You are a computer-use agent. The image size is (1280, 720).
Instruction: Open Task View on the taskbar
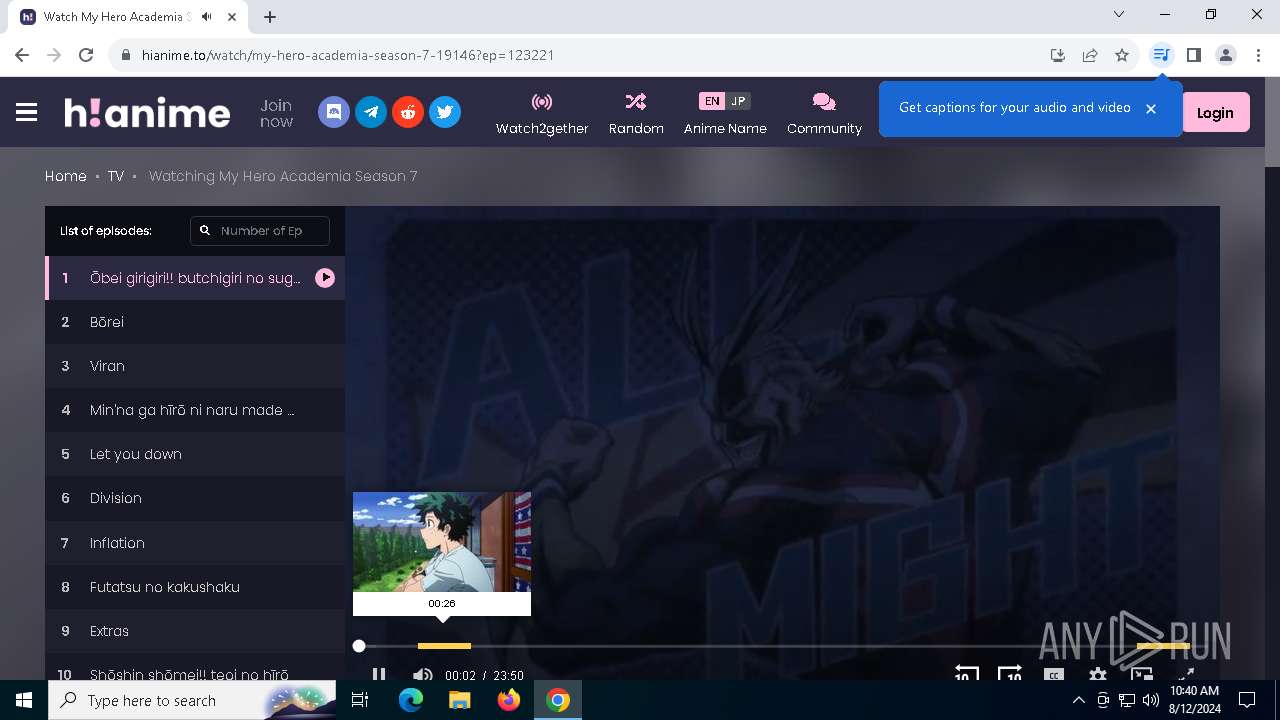360,700
